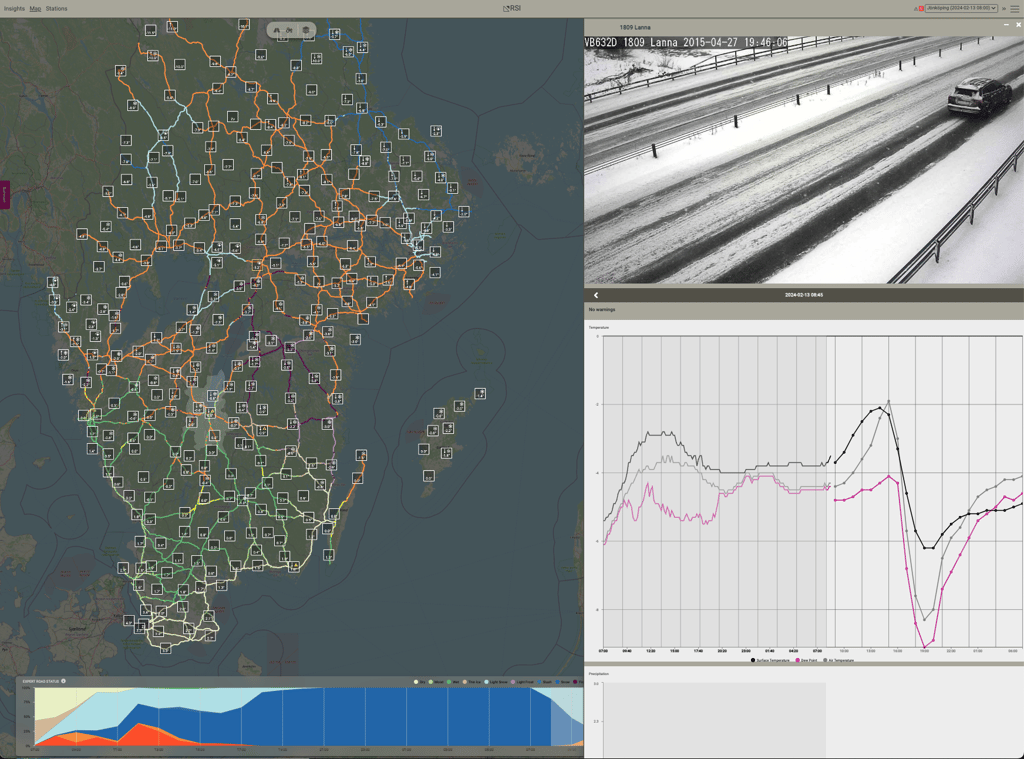Open the Stations tab

click(56, 8)
